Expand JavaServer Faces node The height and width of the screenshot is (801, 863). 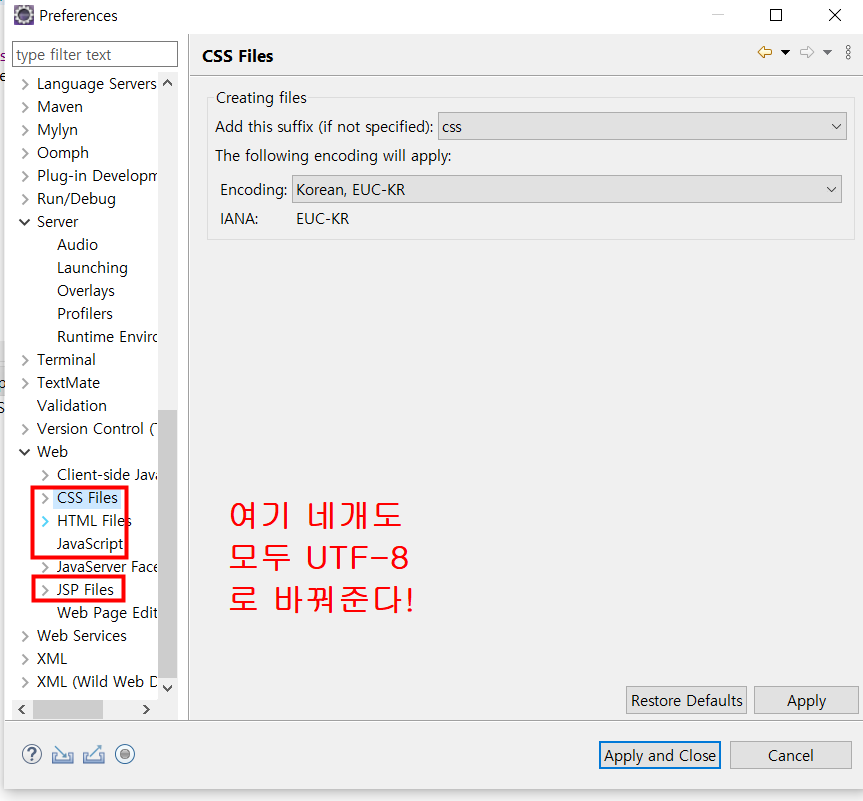click(x=45, y=567)
